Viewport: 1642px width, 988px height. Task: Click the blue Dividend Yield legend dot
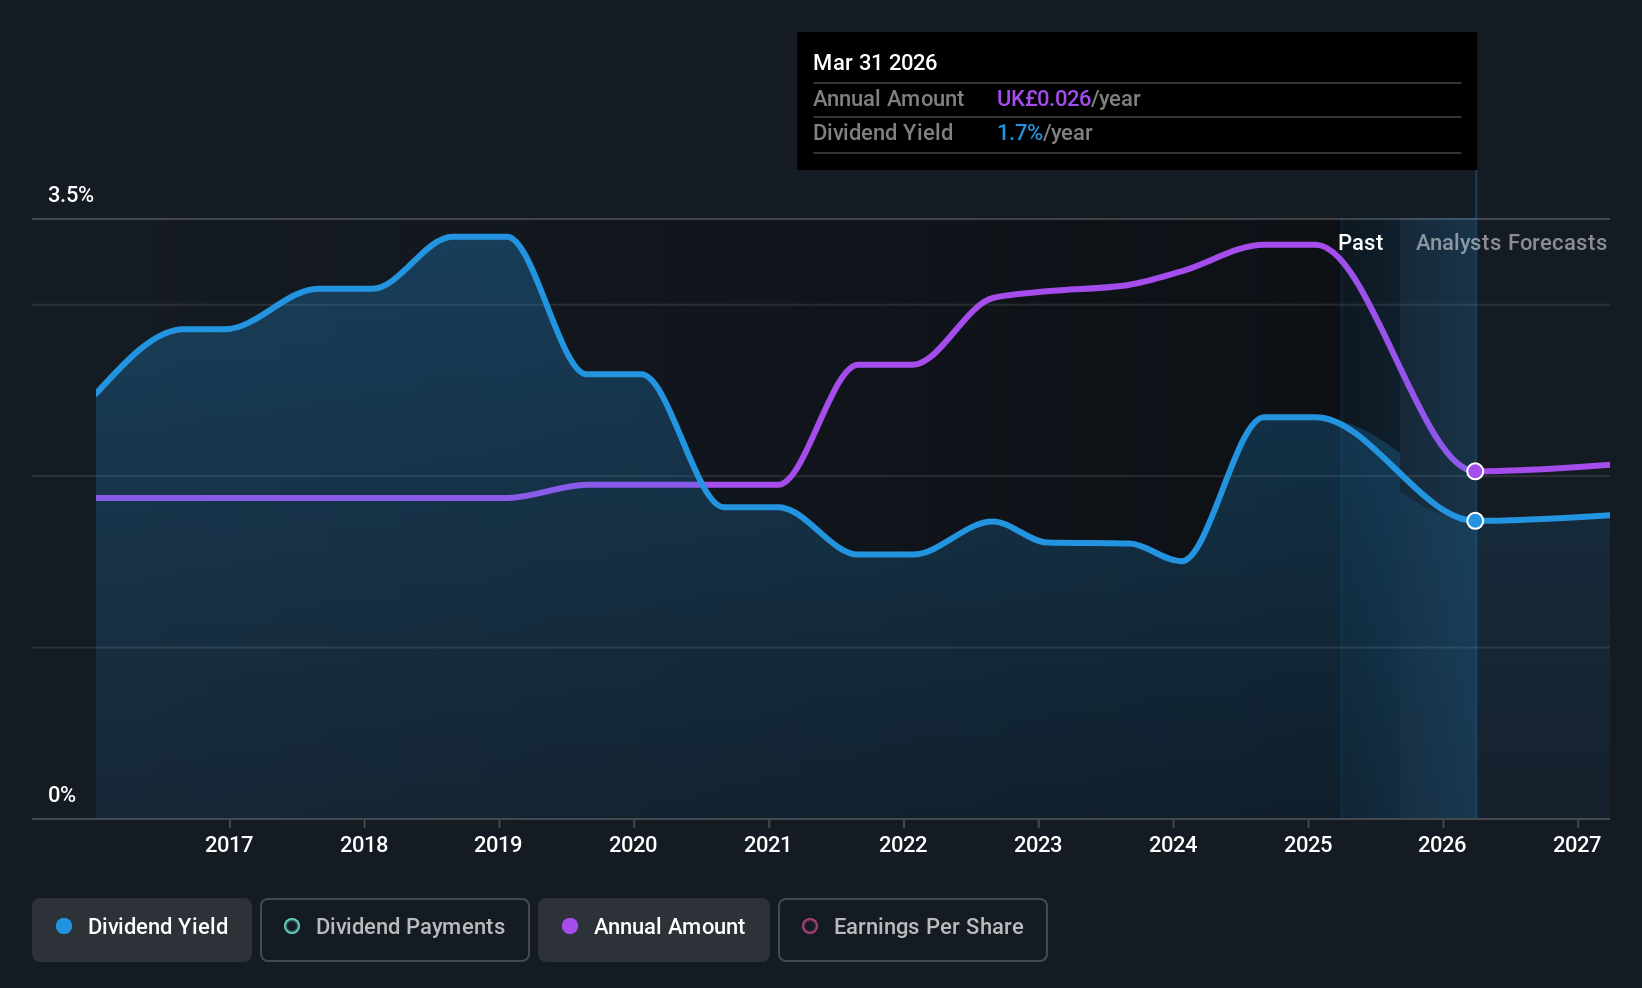(x=64, y=927)
